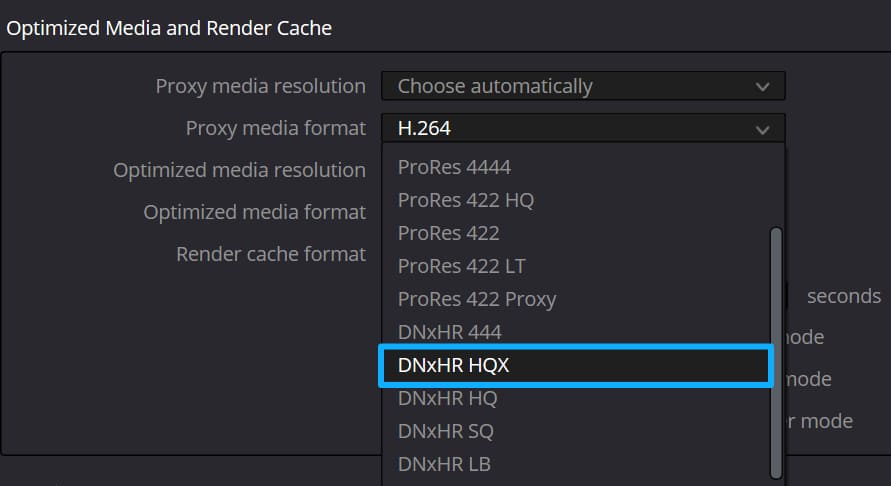Screen dimensions: 891x486
Task: Click the seconds label
Action: pos(844,296)
